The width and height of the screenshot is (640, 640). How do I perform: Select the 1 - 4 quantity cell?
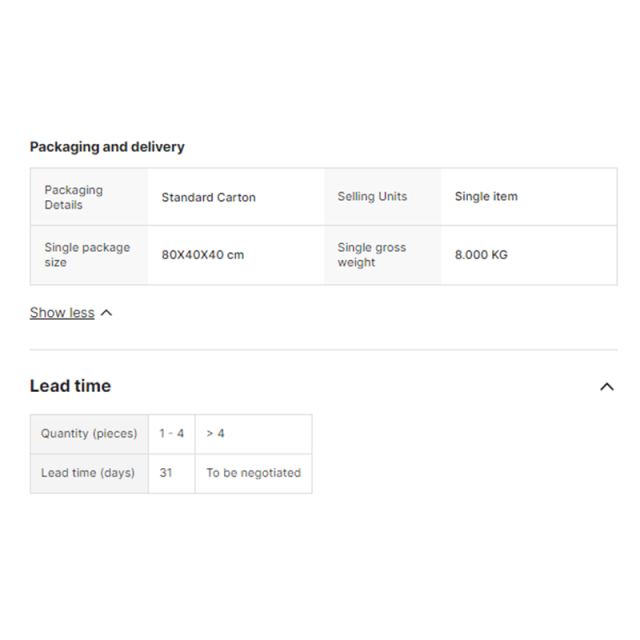coord(172,433)
